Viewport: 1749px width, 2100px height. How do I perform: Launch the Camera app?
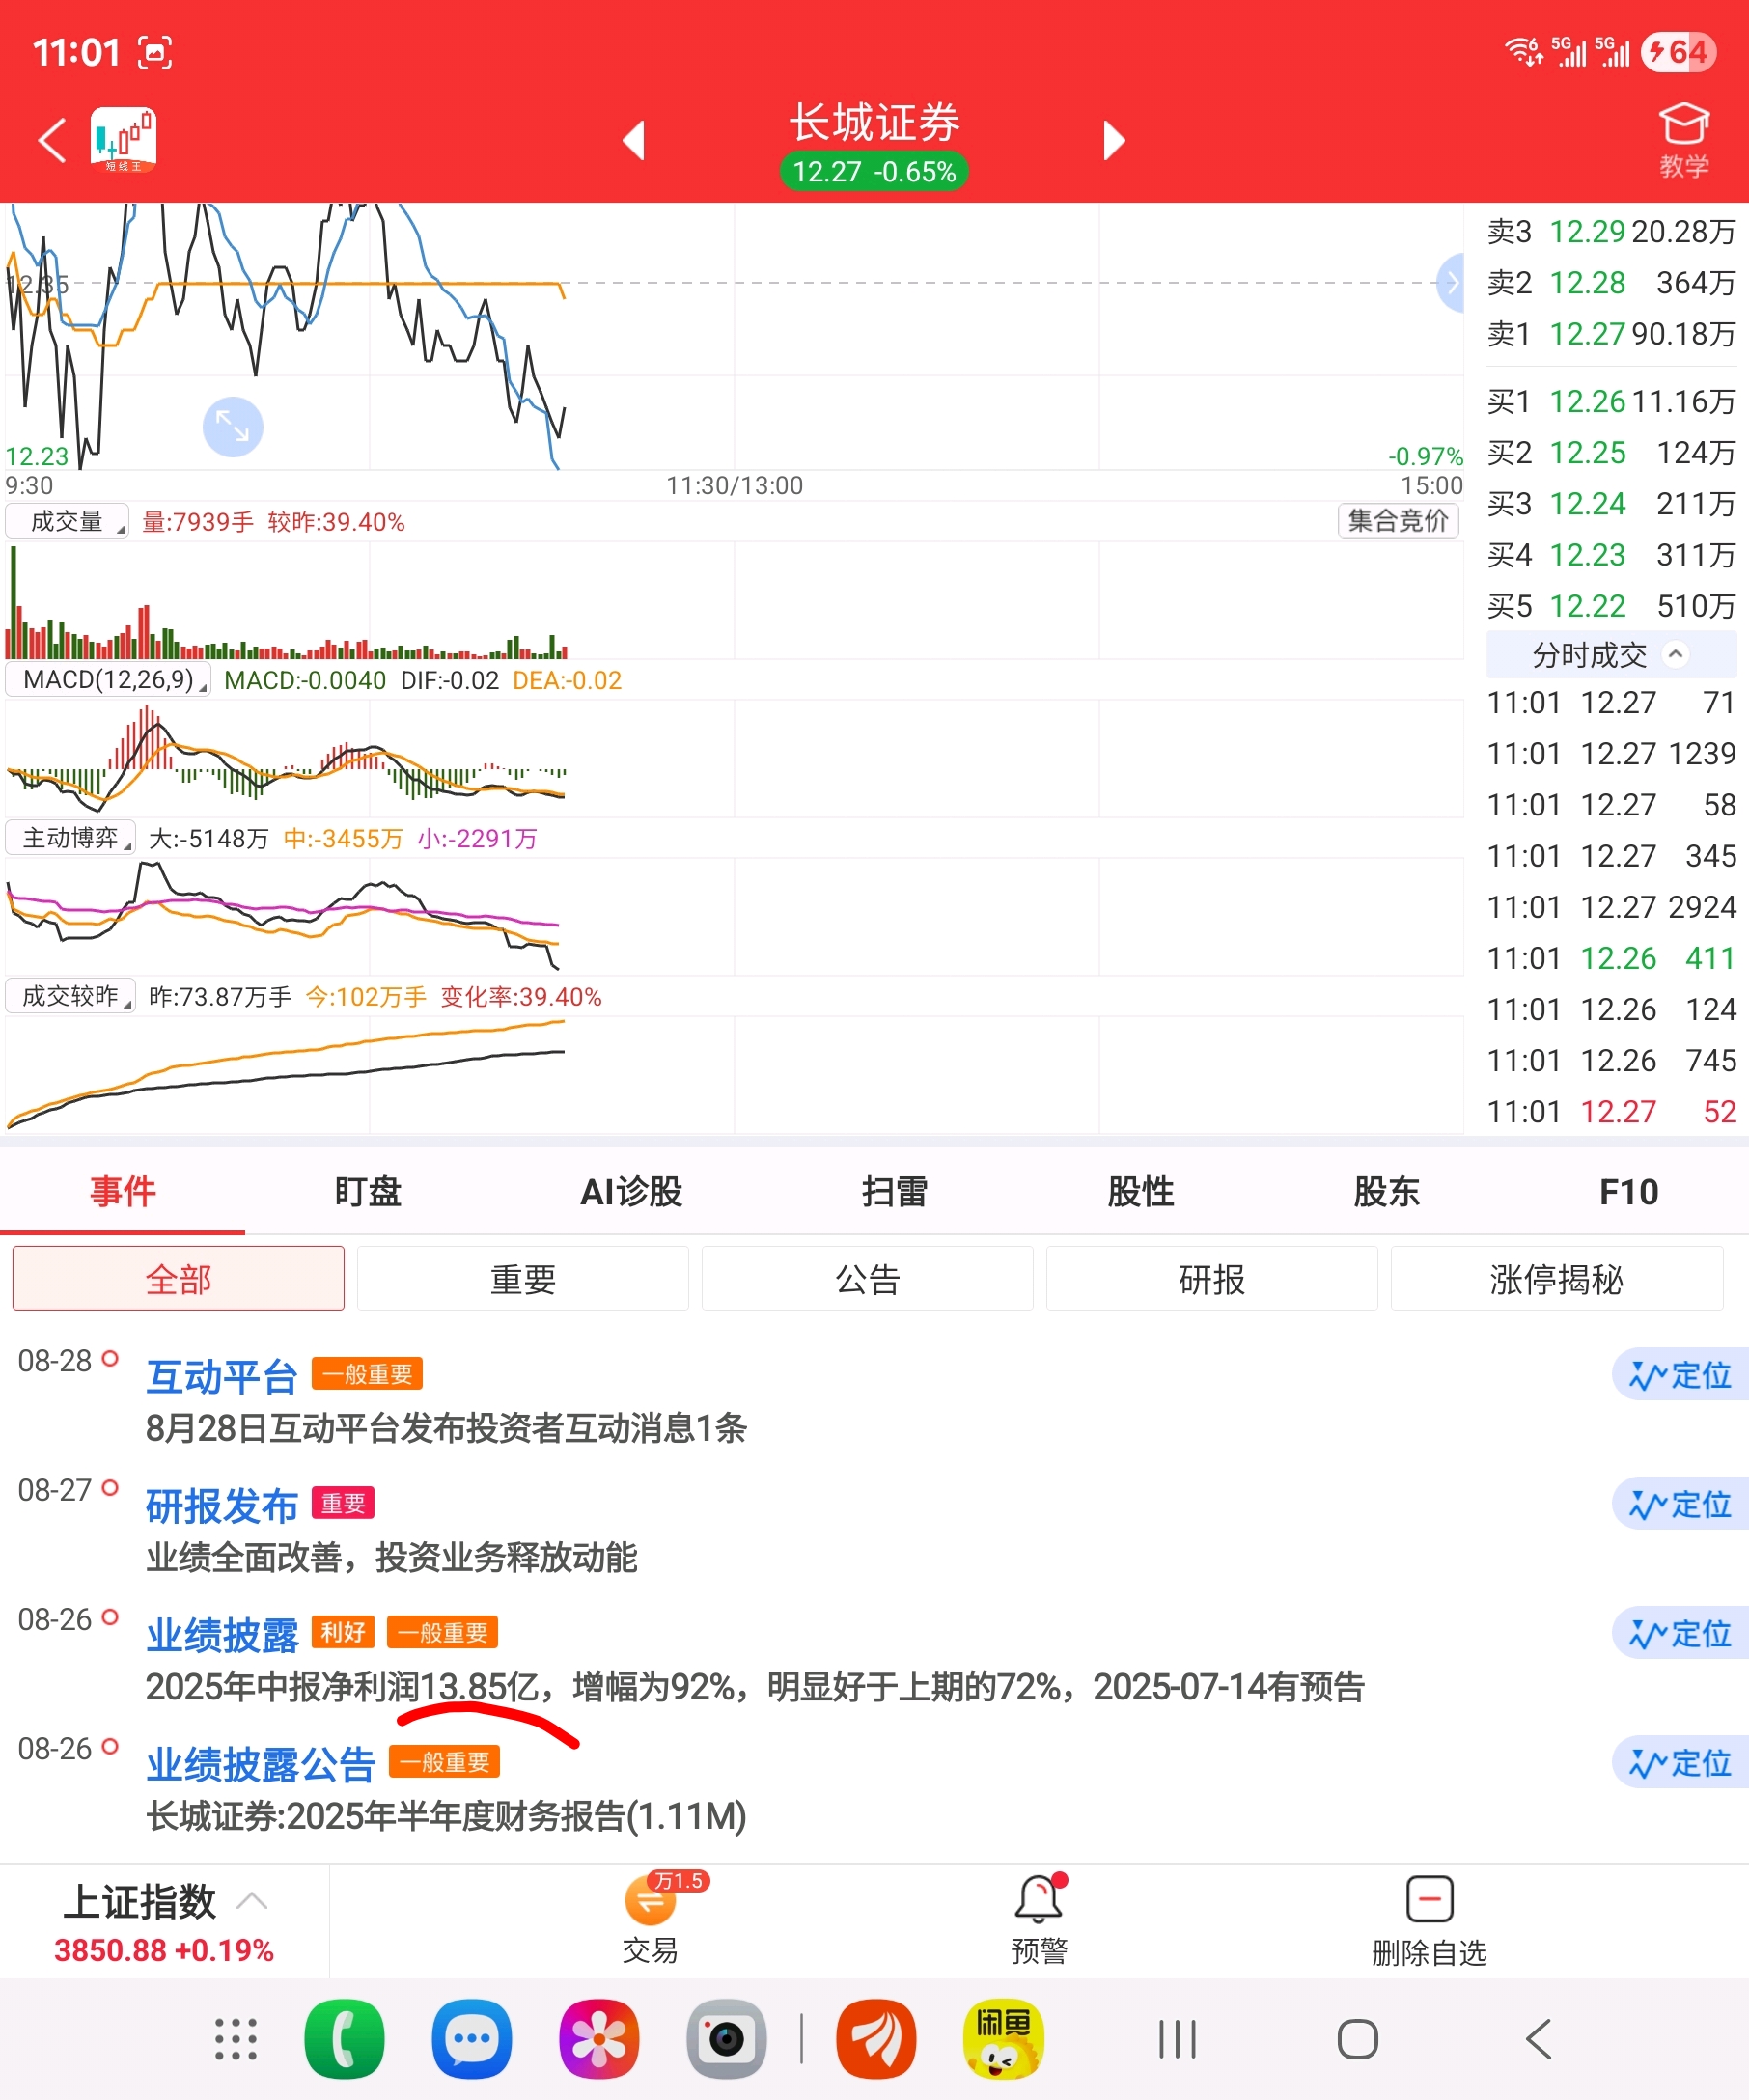[726, 2039]
